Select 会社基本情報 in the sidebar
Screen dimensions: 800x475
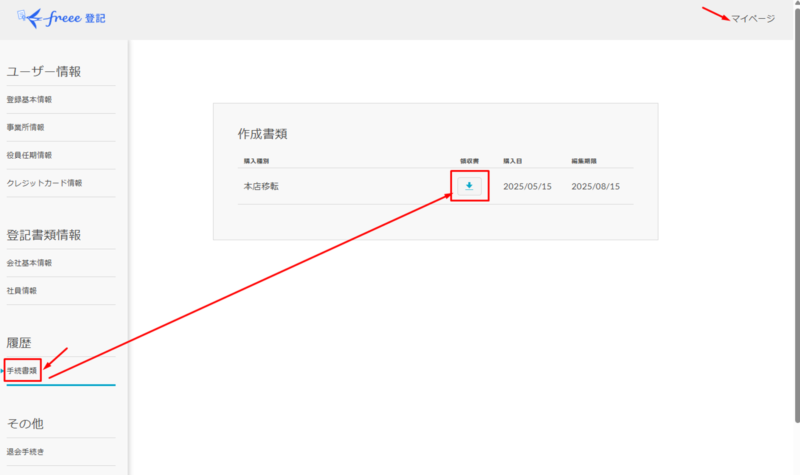pos(30,263)
